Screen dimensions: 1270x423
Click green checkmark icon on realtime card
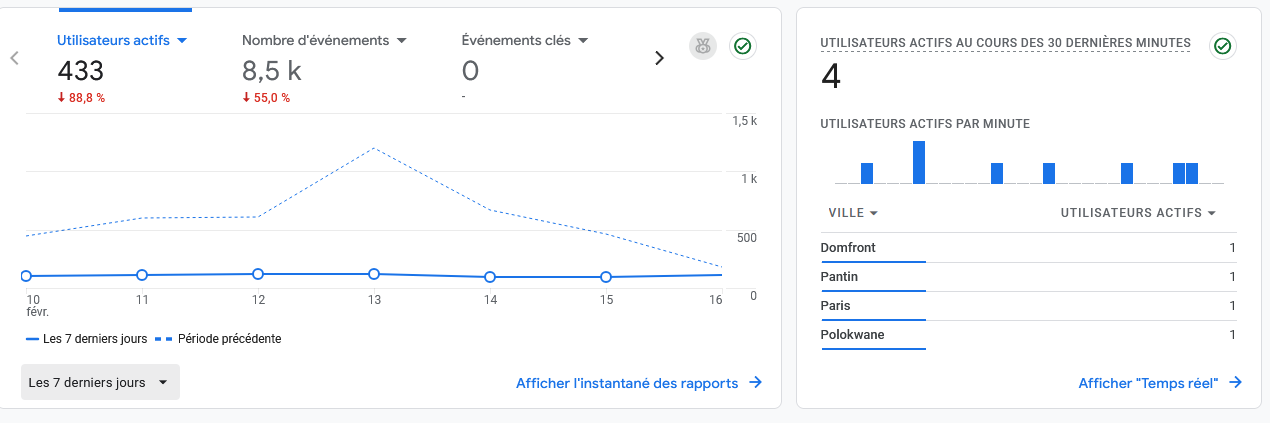click(1221, 46)
